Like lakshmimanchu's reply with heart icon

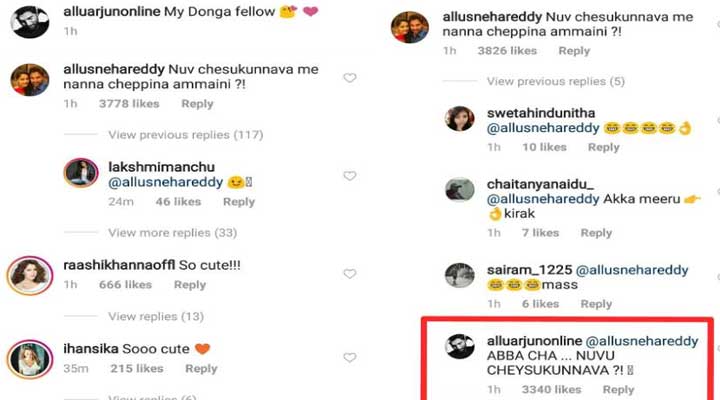[x=349, y=176]
